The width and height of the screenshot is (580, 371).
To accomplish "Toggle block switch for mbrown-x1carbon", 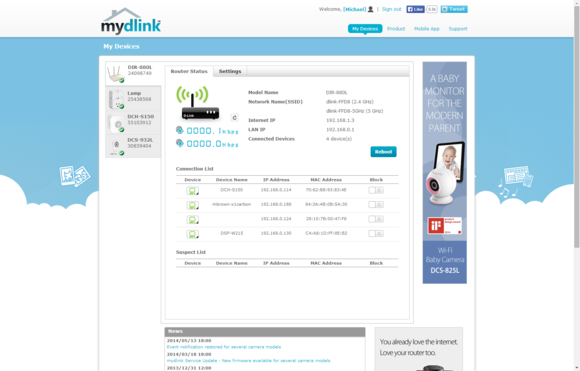I will [376, 205].
